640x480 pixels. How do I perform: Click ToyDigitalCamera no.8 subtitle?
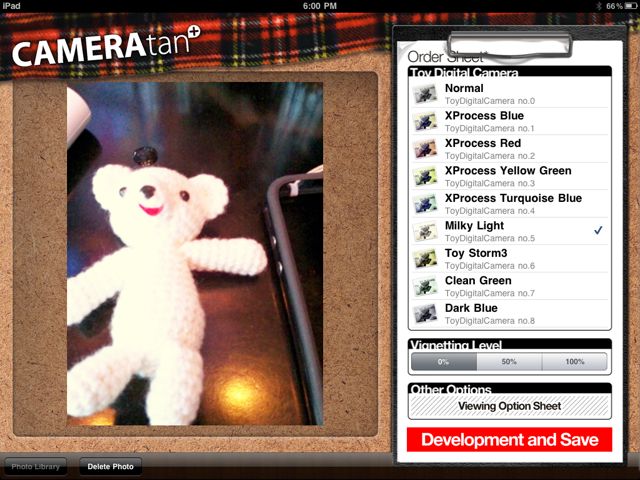click(490, 320)
